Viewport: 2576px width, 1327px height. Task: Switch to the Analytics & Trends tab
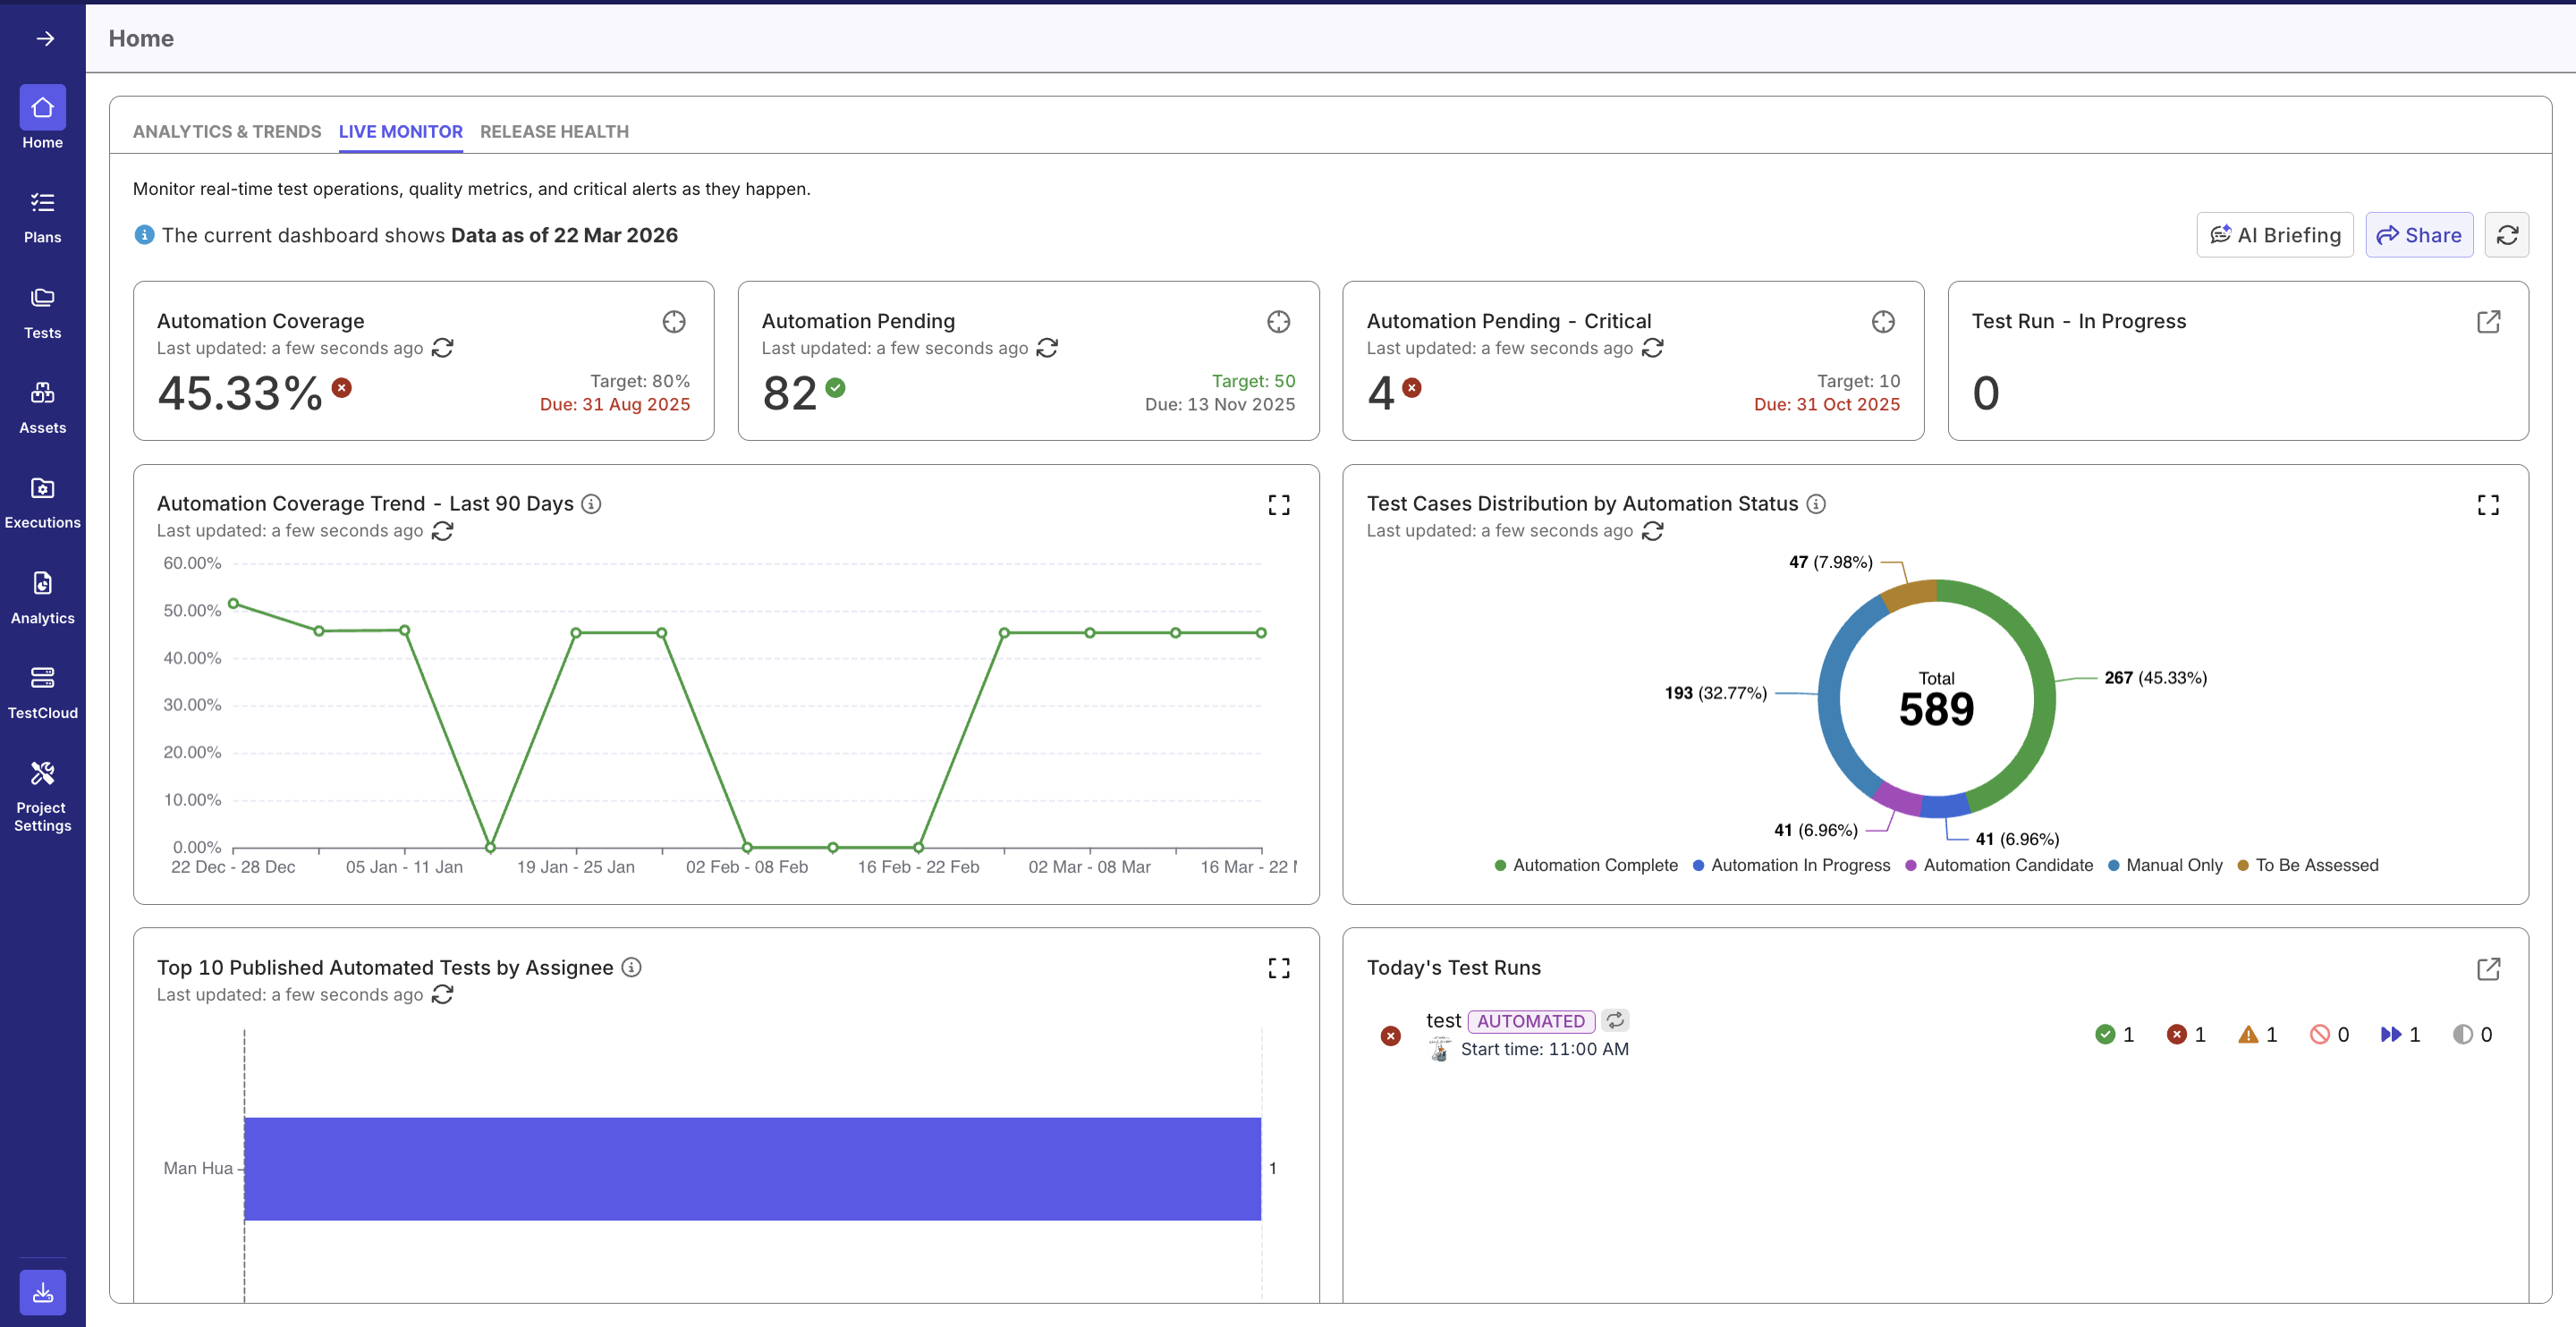click(x=226, y=131)
